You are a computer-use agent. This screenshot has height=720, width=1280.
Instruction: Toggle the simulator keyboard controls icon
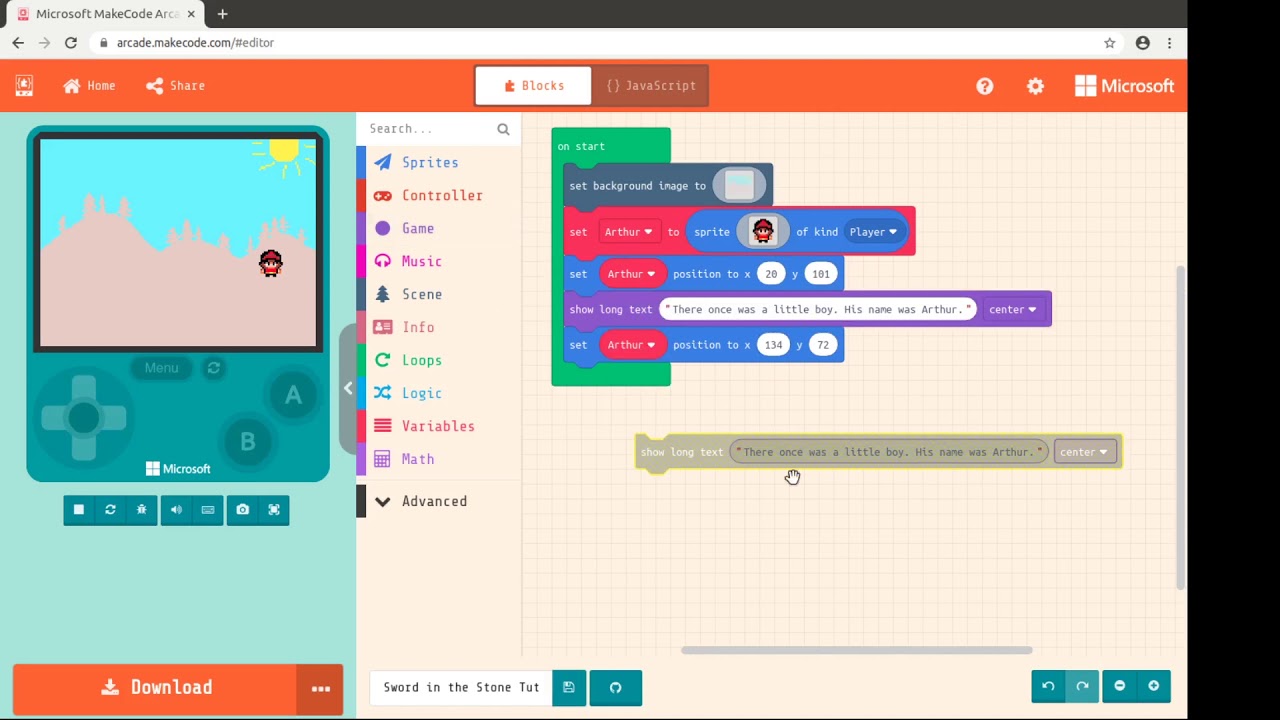pos(208,510)
